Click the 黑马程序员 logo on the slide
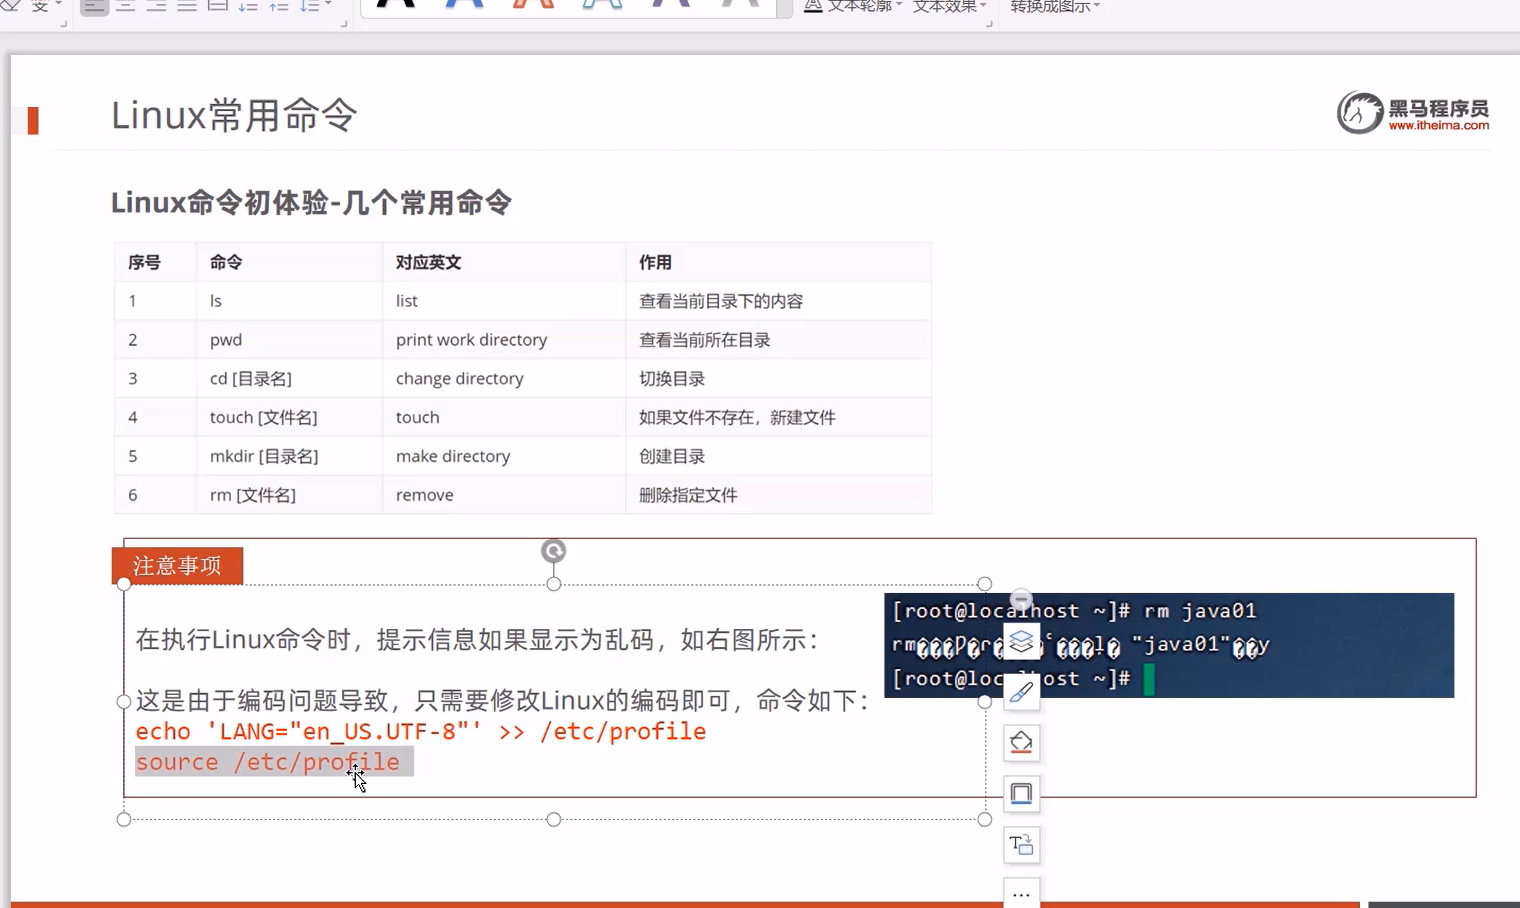The image size is (1520, 908). [x=1413, y=113]
